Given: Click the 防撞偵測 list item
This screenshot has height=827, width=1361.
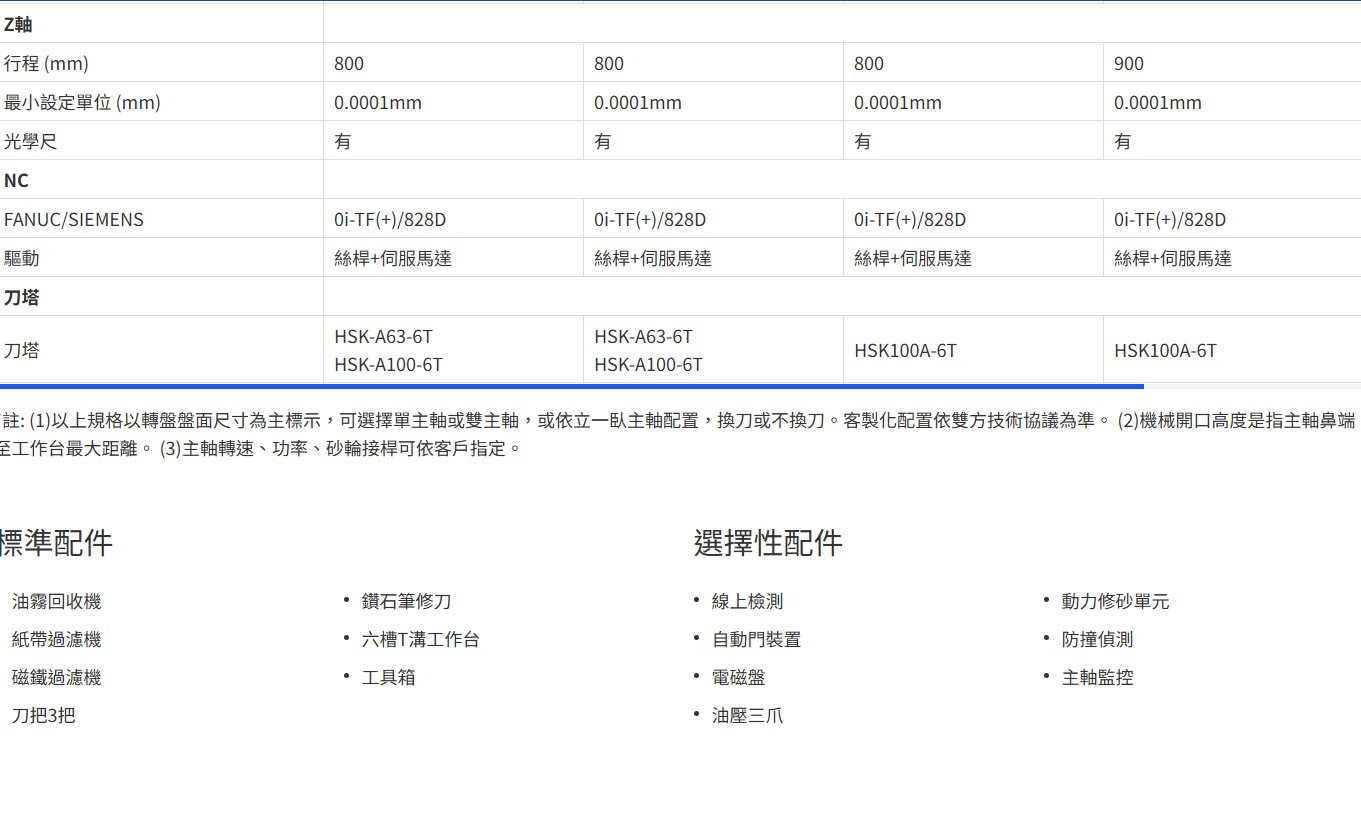Looking at the screenshot, I should pyautogui.click(x=1097, y=640).
